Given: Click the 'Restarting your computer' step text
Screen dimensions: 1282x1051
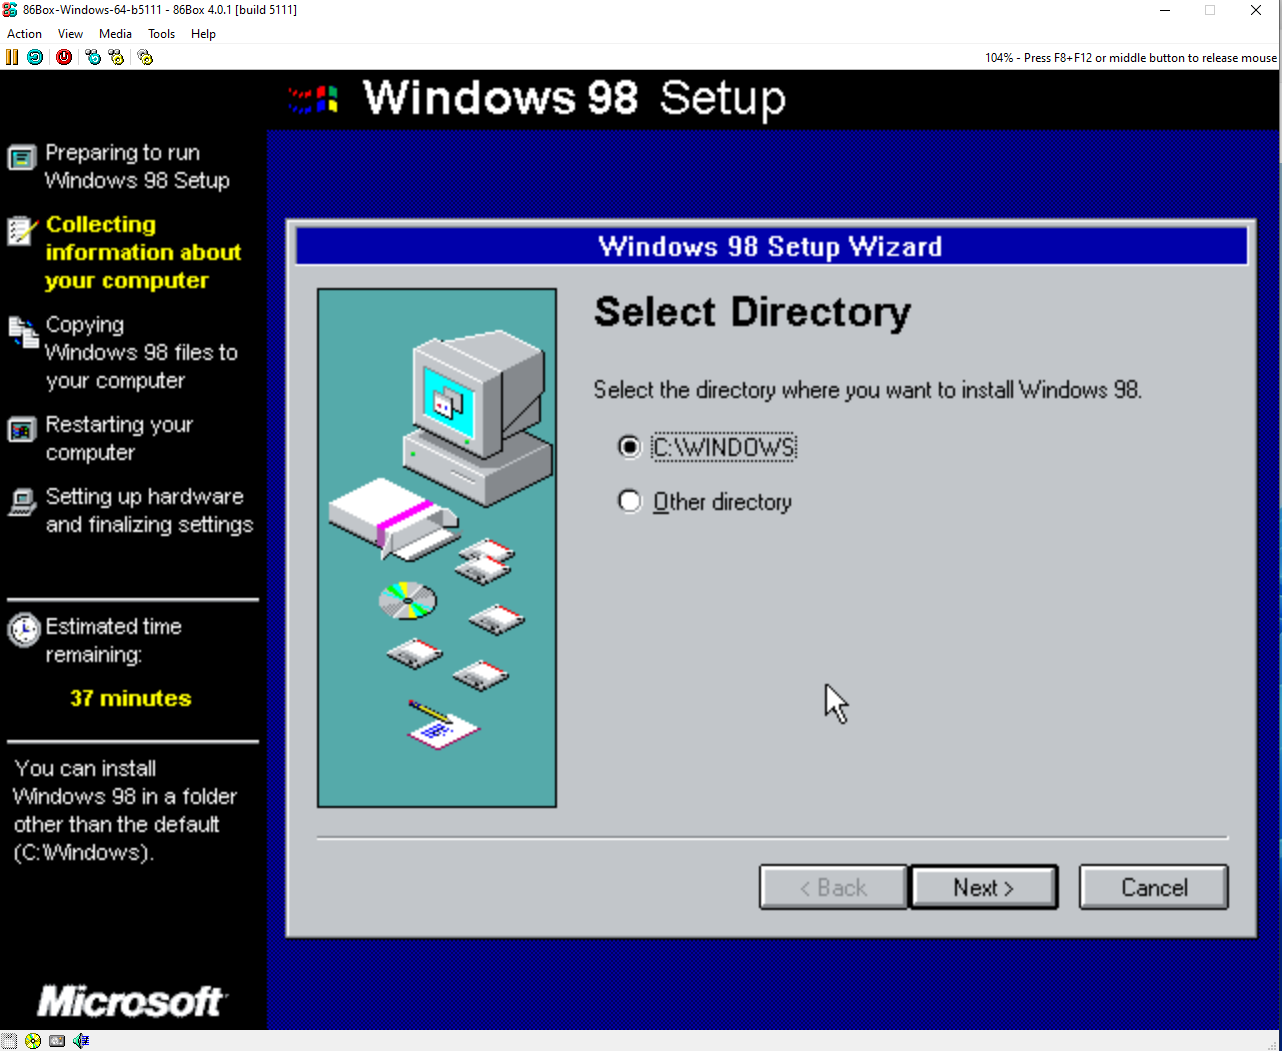Looking at the screenshot, I should [119, 438].
